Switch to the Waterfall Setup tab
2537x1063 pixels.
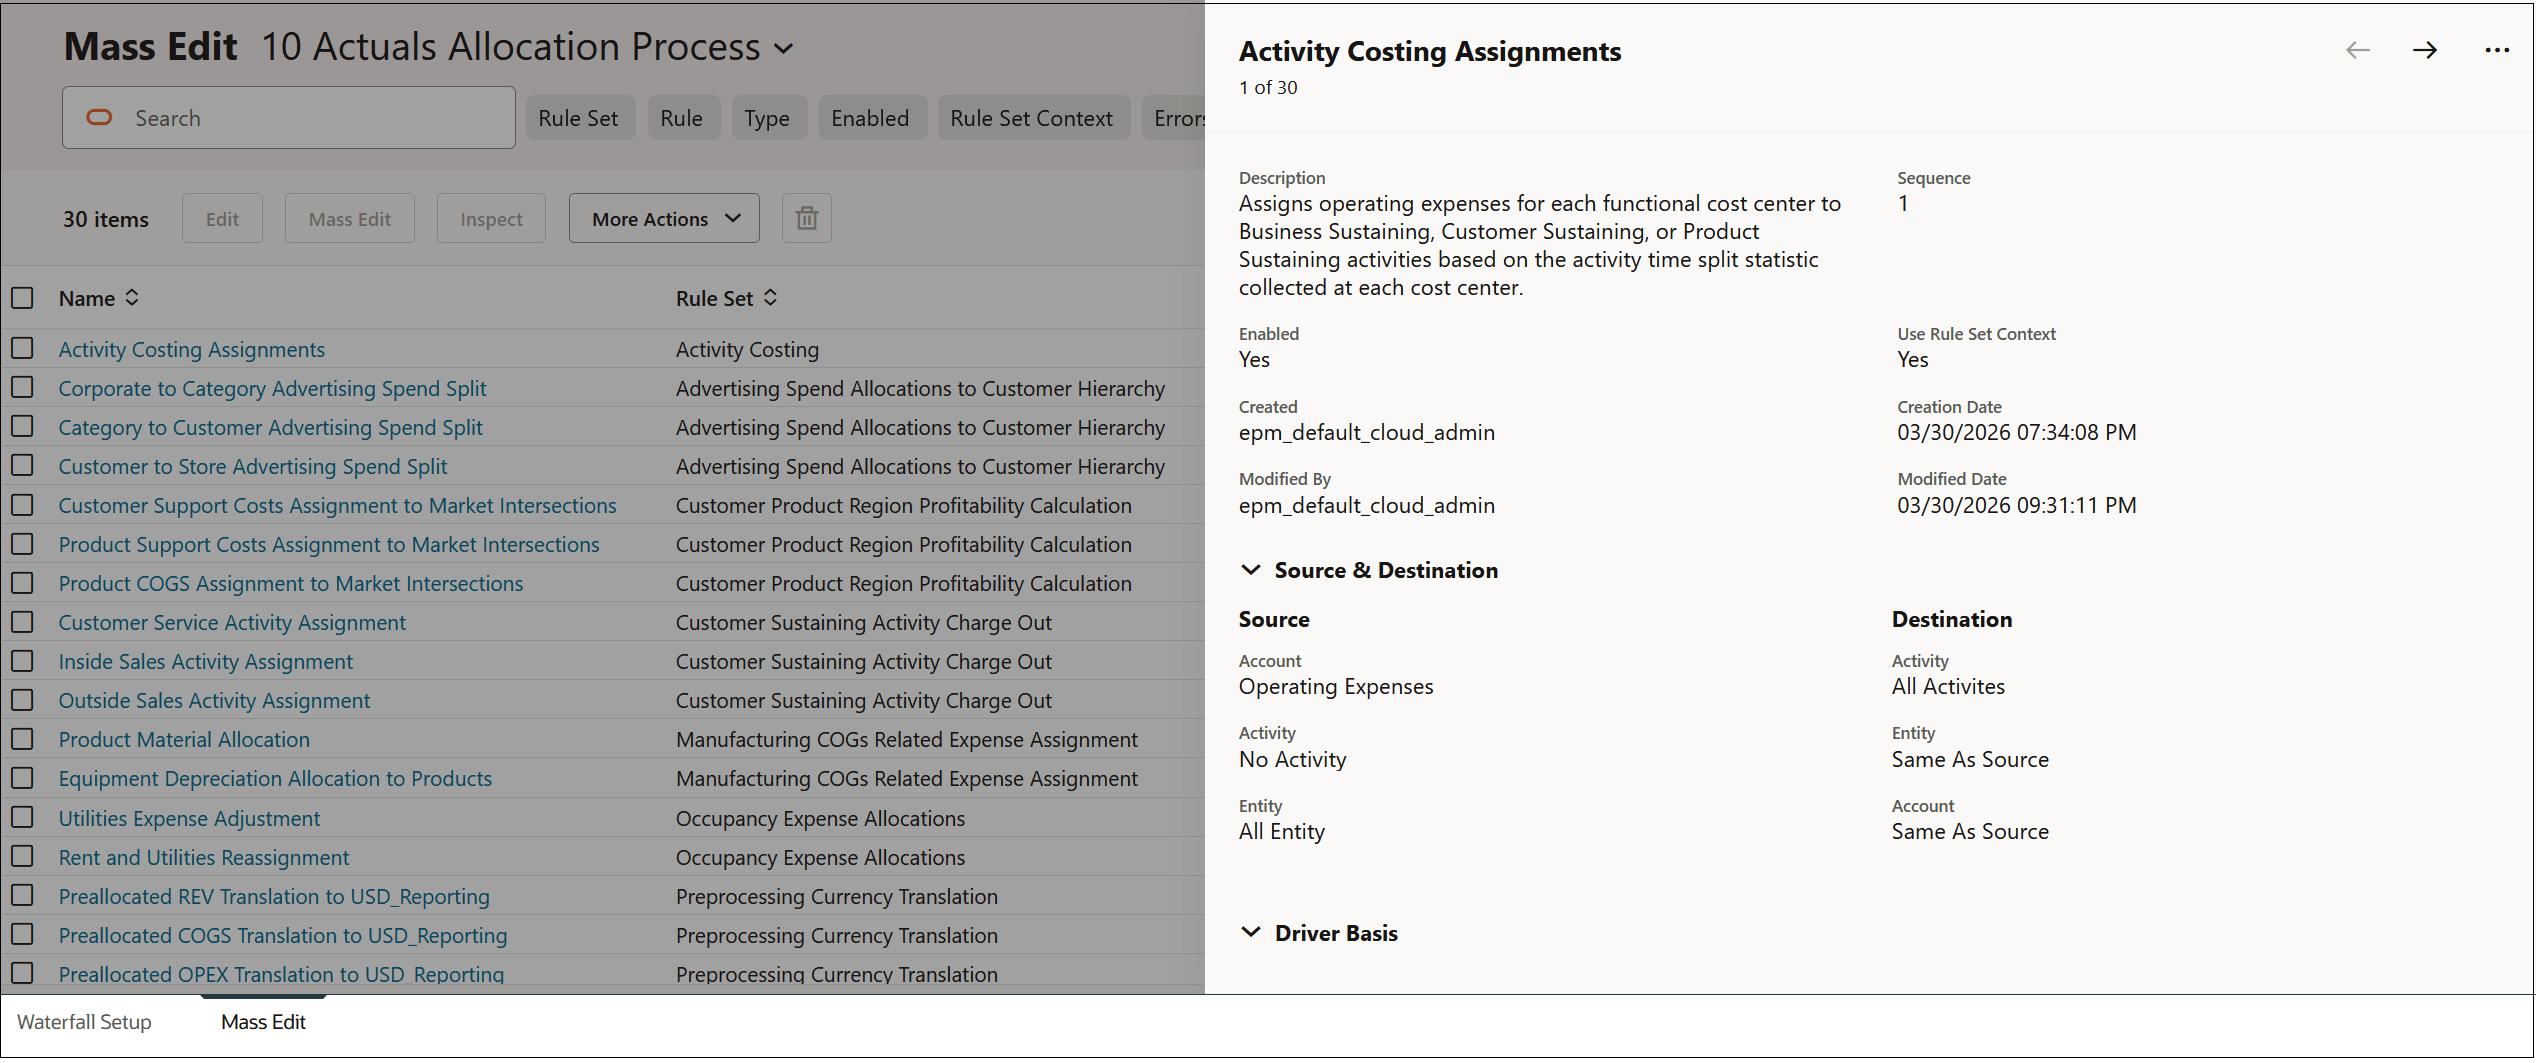(85, 1022)
